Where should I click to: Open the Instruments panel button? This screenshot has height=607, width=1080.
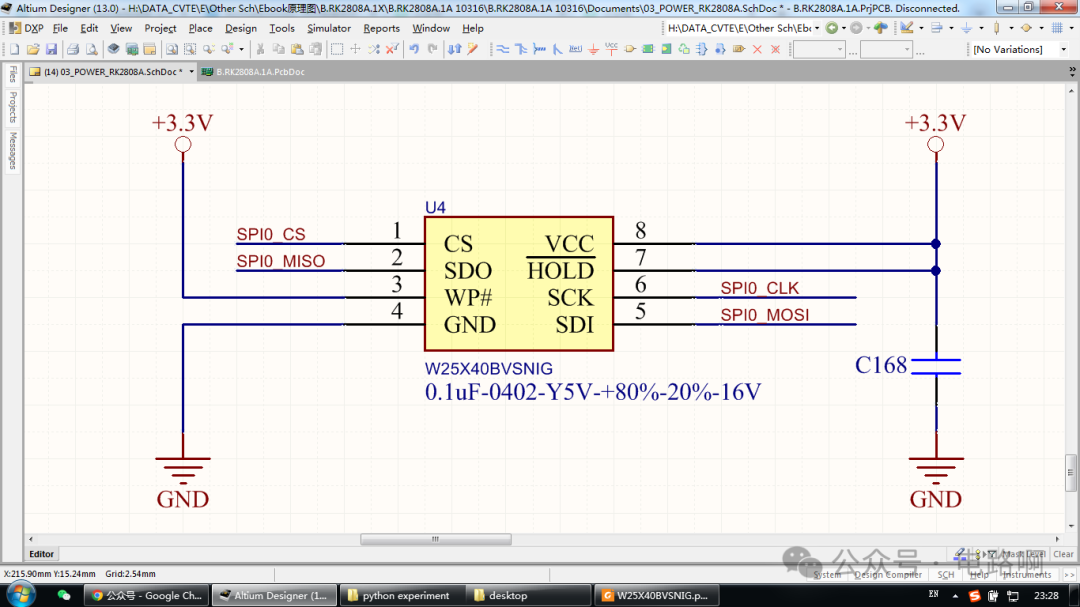pyautogui.click(x=1027, y=575)
